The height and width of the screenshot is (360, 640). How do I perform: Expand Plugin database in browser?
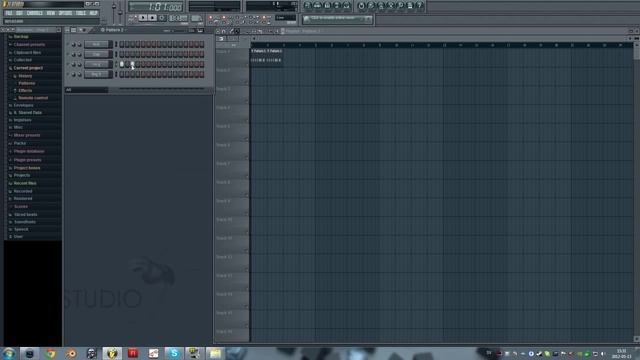[x=29, y=151]
